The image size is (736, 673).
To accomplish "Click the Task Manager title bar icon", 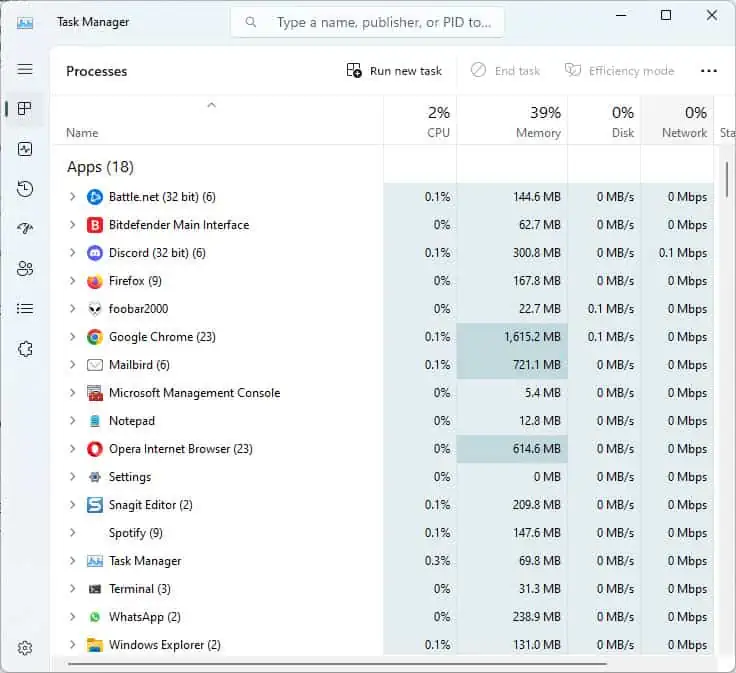I will (25, 23).
